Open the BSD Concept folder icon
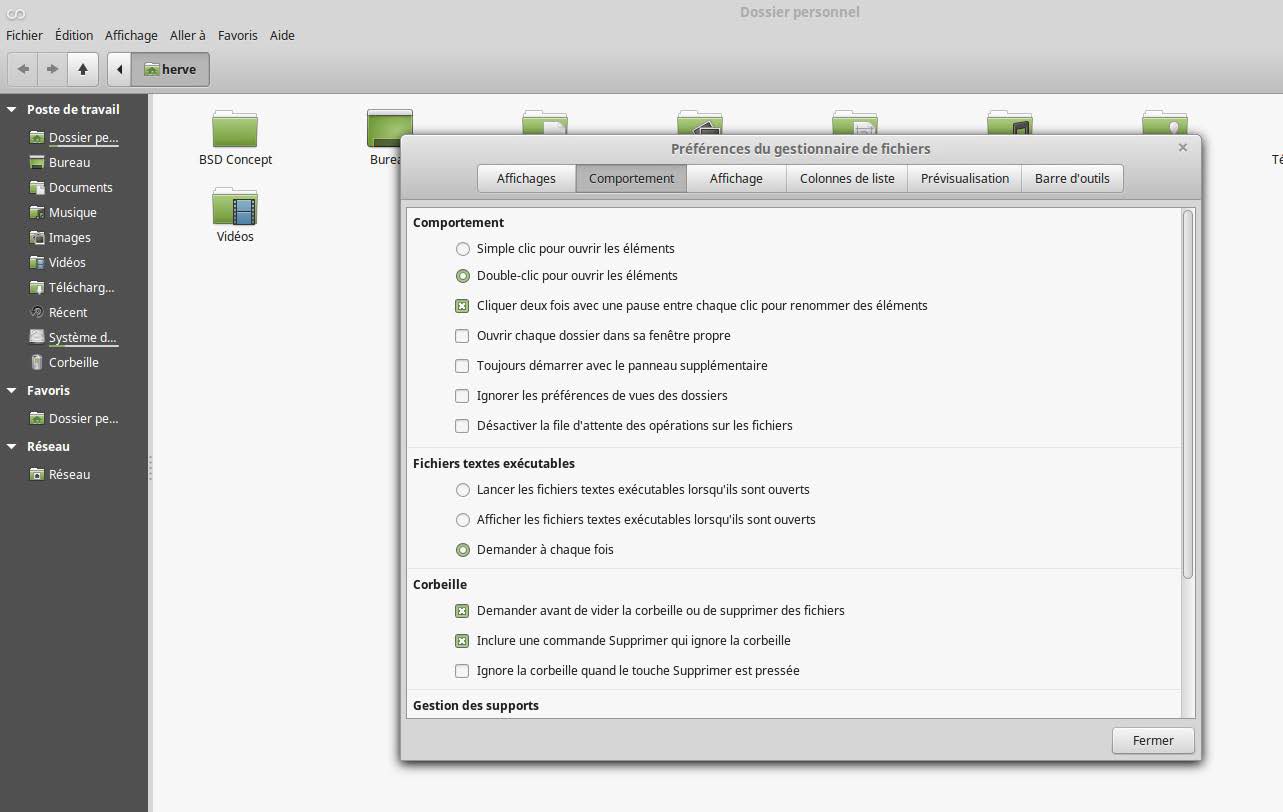Viewport: 1283px width, 812px height. click(235, 130)
